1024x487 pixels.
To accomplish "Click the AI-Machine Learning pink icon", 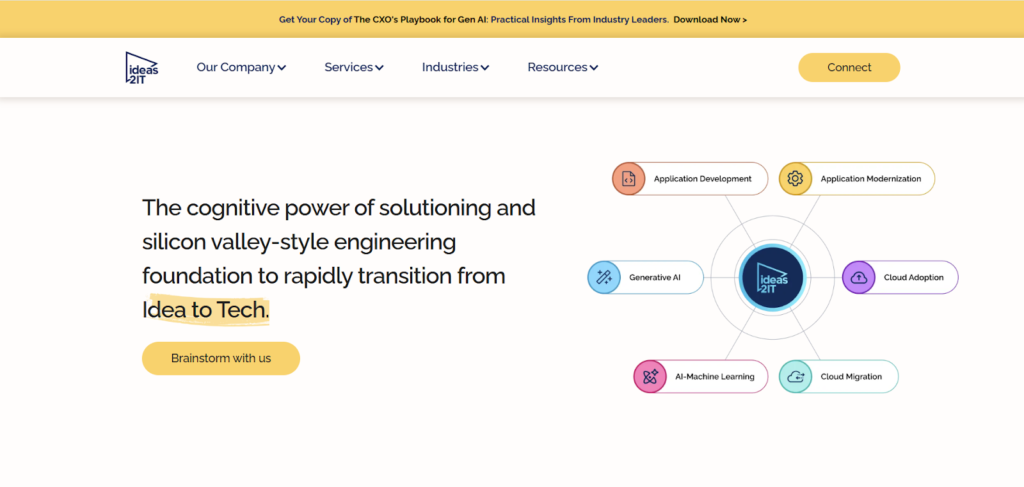I will point(650,377).
